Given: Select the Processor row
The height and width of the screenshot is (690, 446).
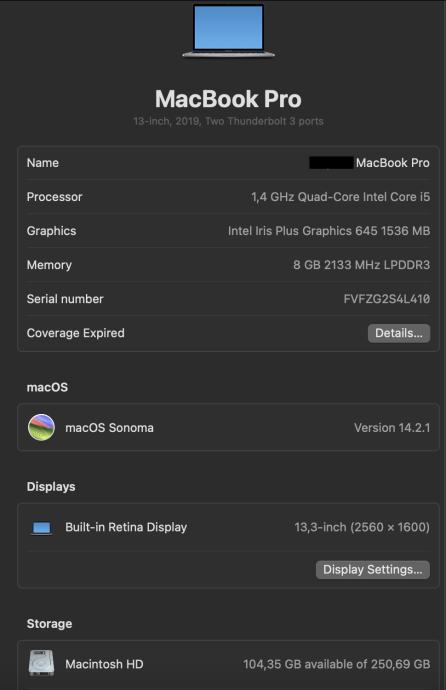Looking at the screenshot, I should pyautogui.click(x=228, y=197).
